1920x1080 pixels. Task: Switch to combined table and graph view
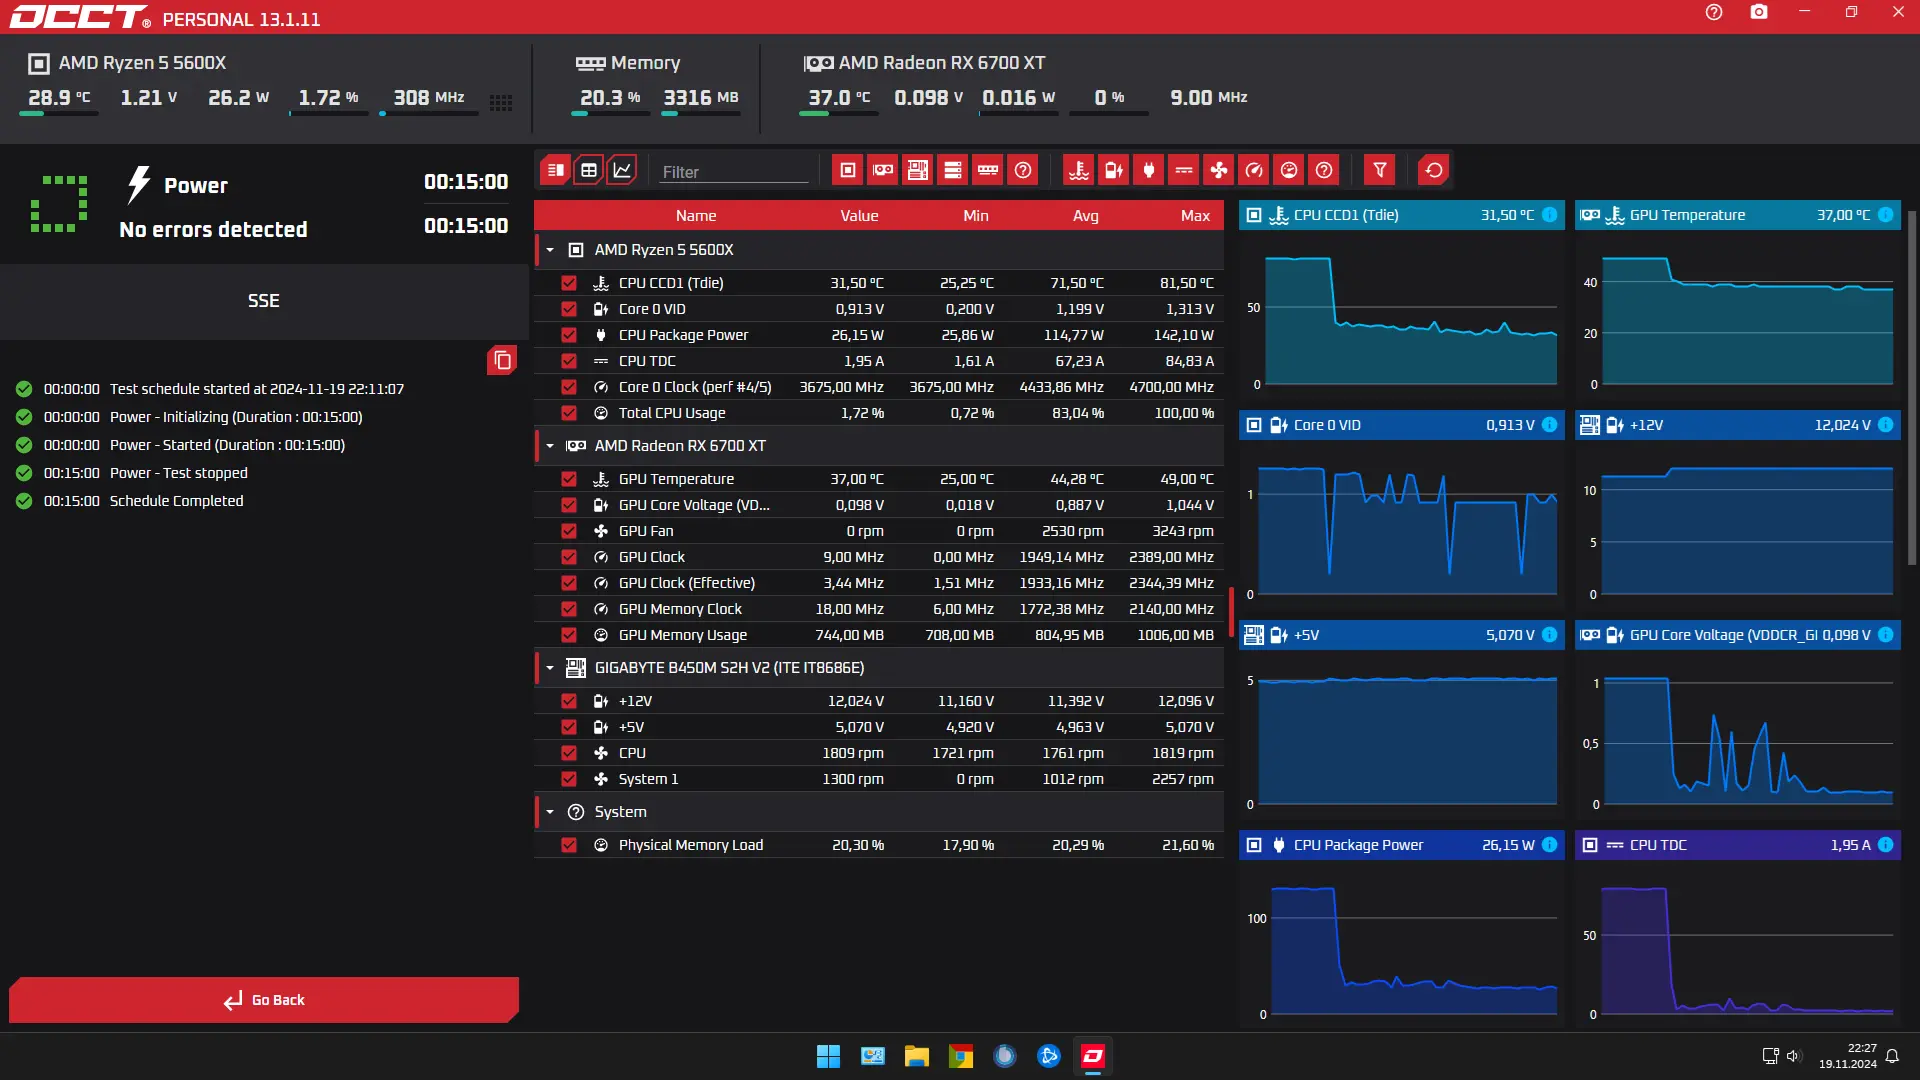[x=556, y=170]
